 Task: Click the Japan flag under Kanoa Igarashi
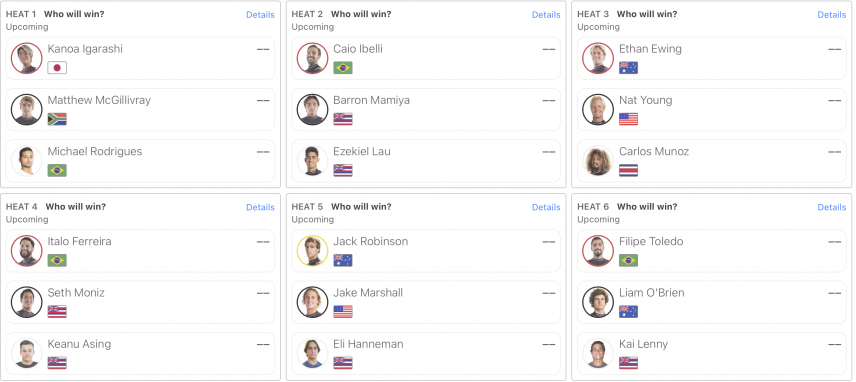point(57,68)
